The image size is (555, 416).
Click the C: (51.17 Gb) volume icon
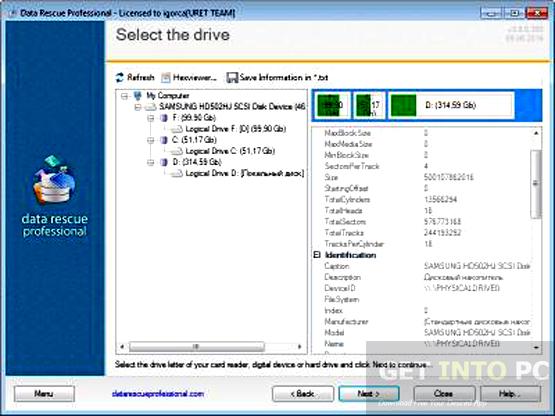tap(164, 140)
